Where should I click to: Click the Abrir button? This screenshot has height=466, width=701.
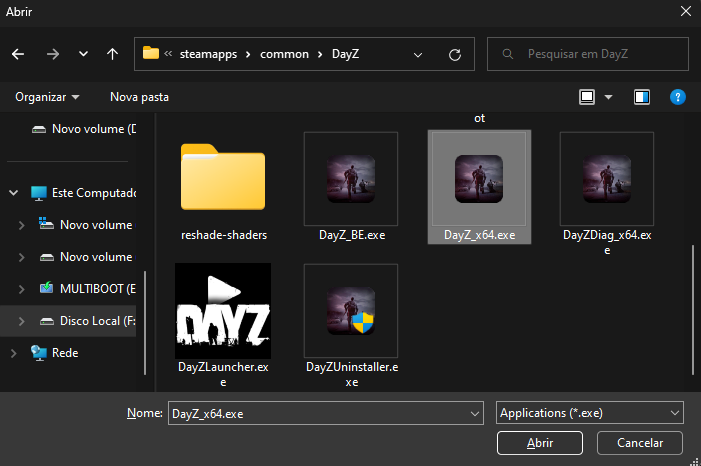[x=540, y=443]
